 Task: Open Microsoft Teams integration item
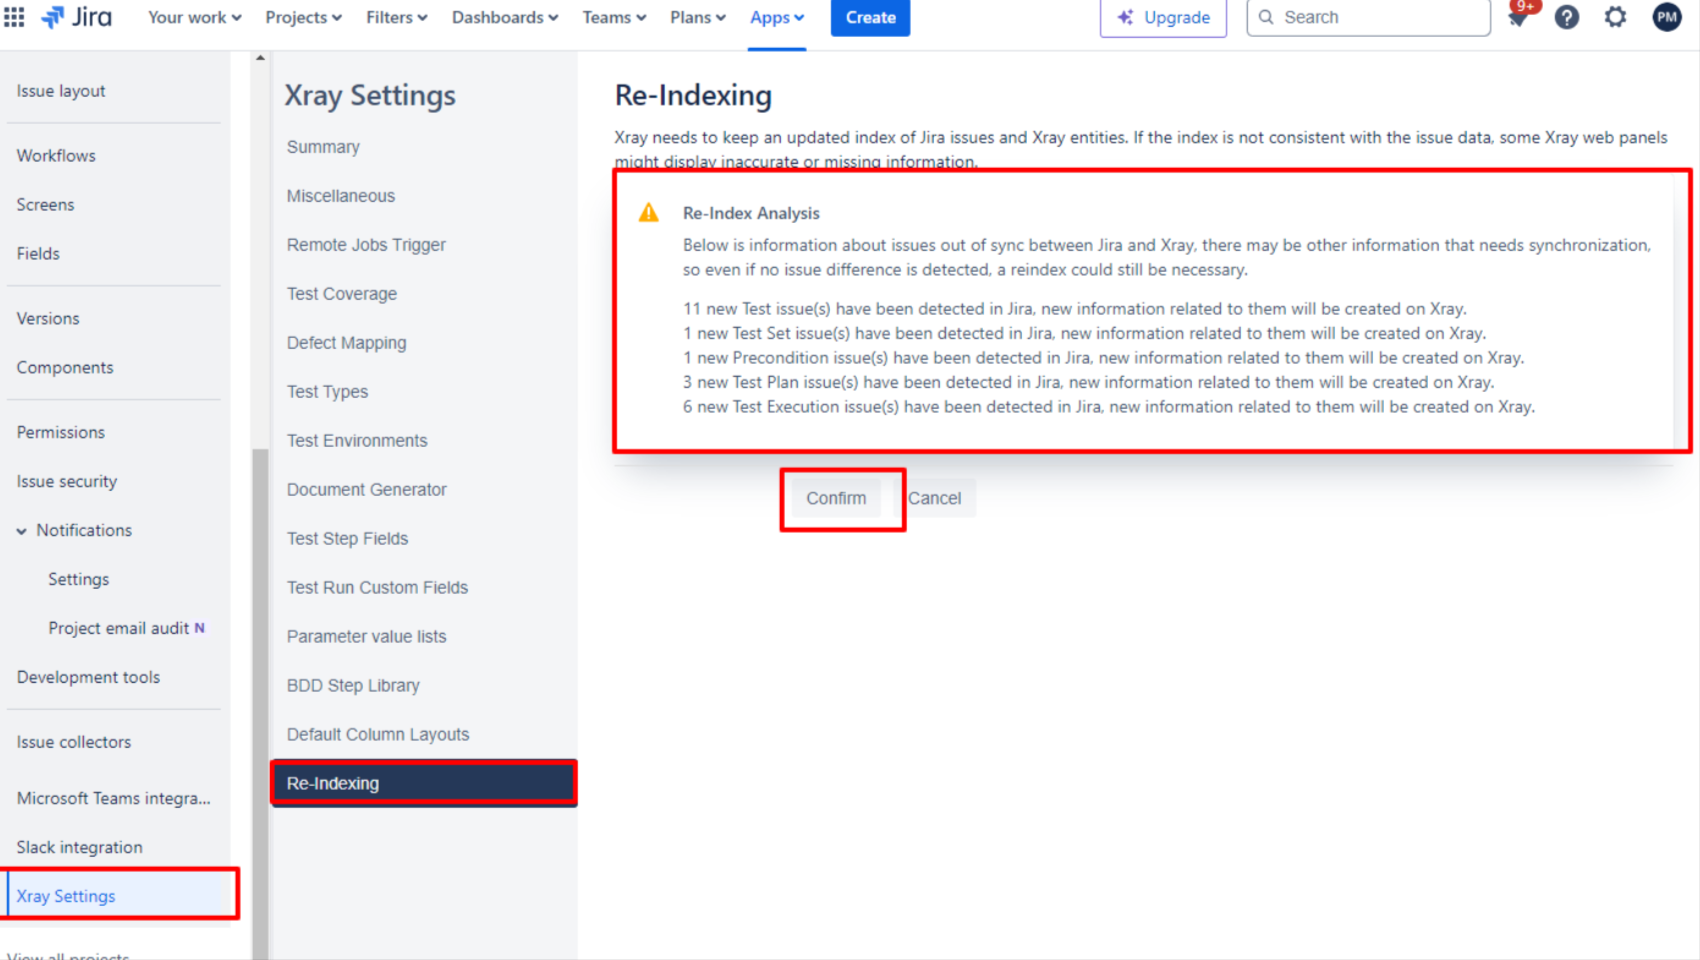pos(113,799)
